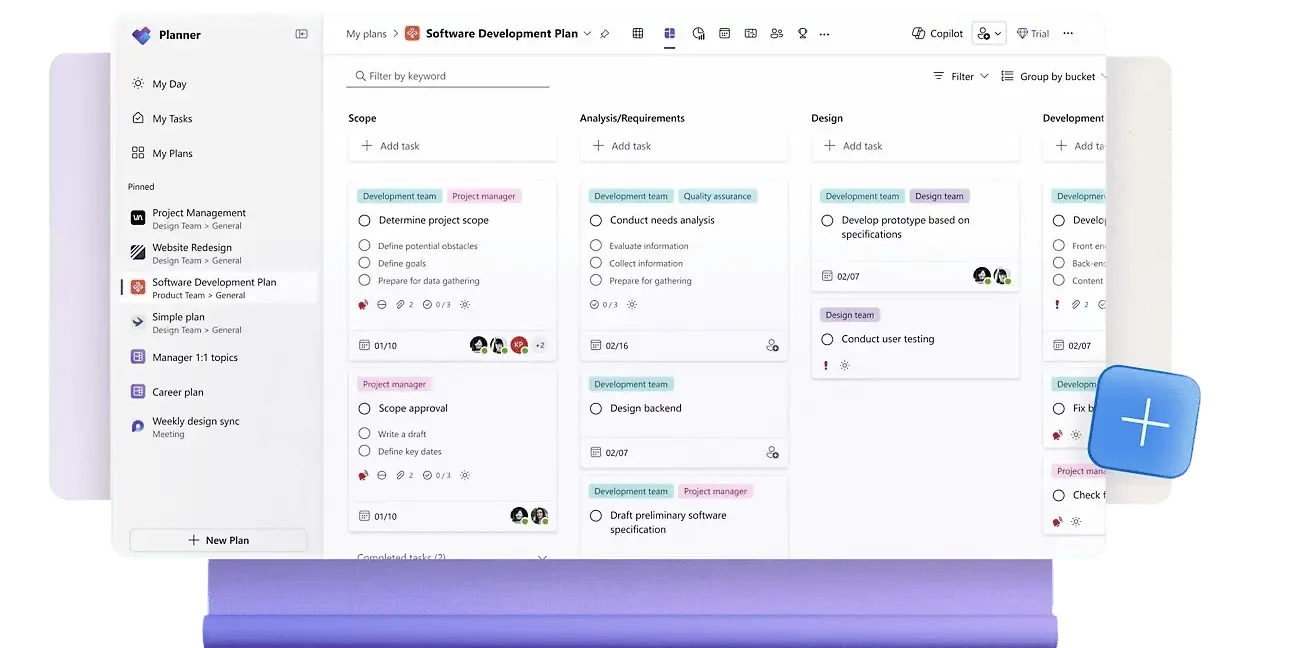The height and width of the screenshot is (648, 1292).
Task: Mark Conduct user testing complete
Action: tap(827, 339)
